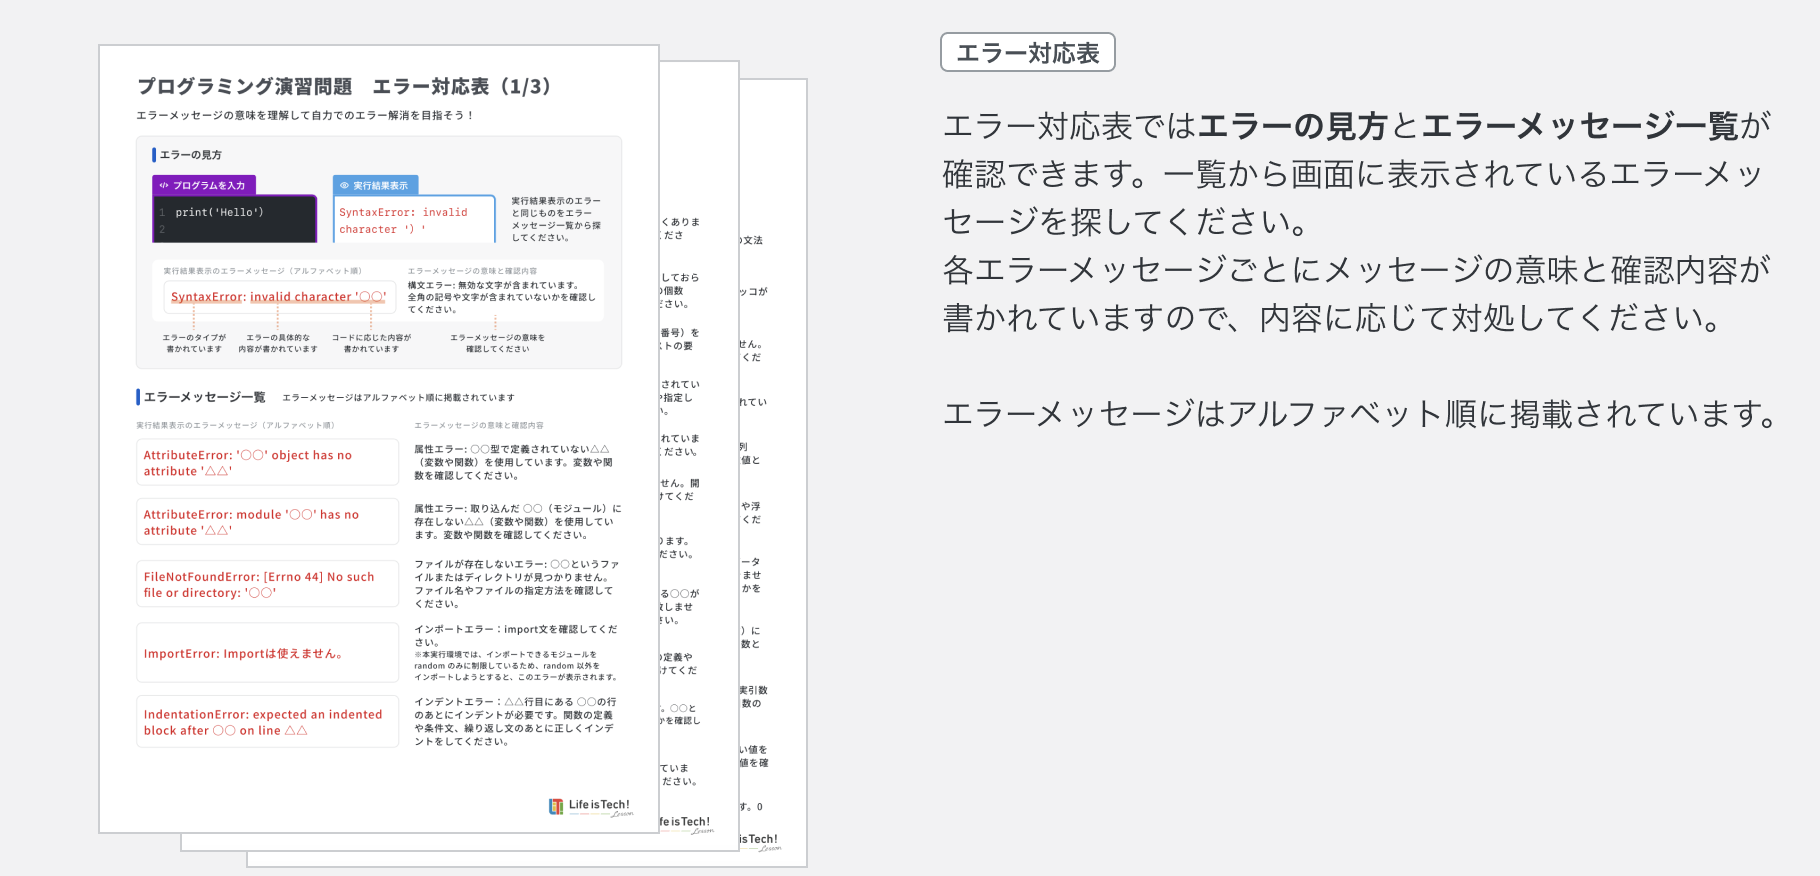The height and width of the screenshot is (876, 1820).
Task: Click the underlined 'SyntaxError: invalid character' example message
Action: click(x=278, y=297)
